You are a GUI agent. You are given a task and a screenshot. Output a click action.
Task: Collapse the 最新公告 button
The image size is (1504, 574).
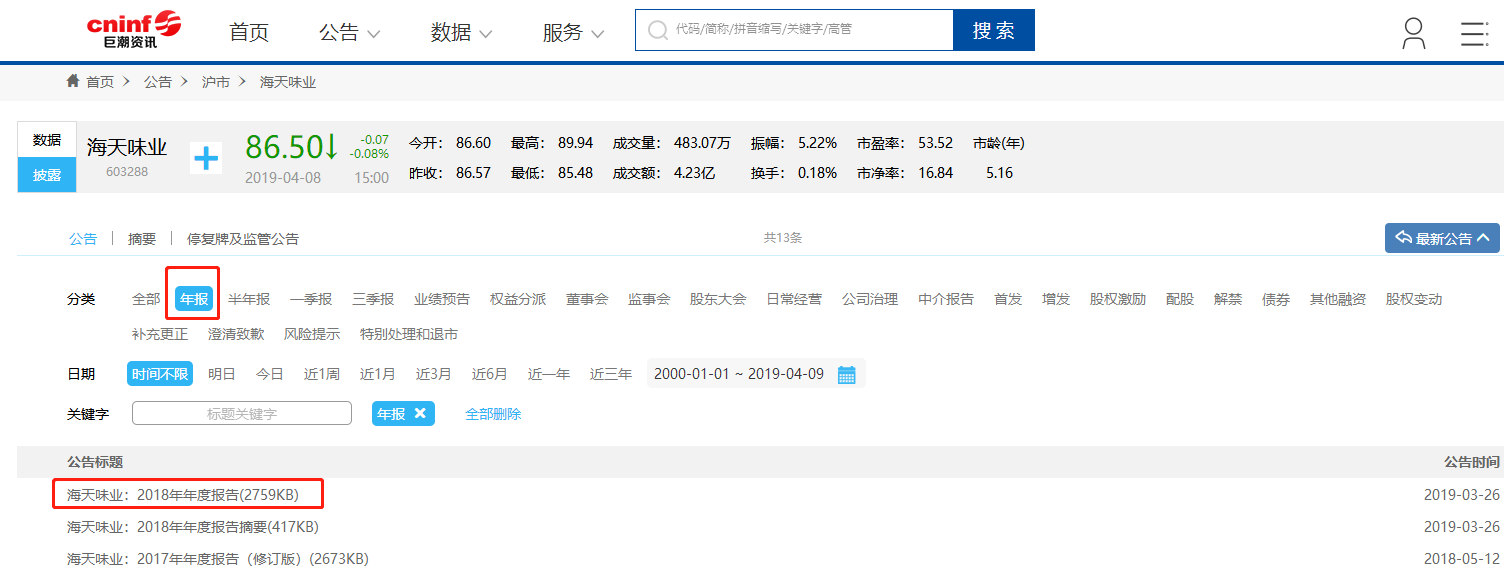tap(1442, 238)
